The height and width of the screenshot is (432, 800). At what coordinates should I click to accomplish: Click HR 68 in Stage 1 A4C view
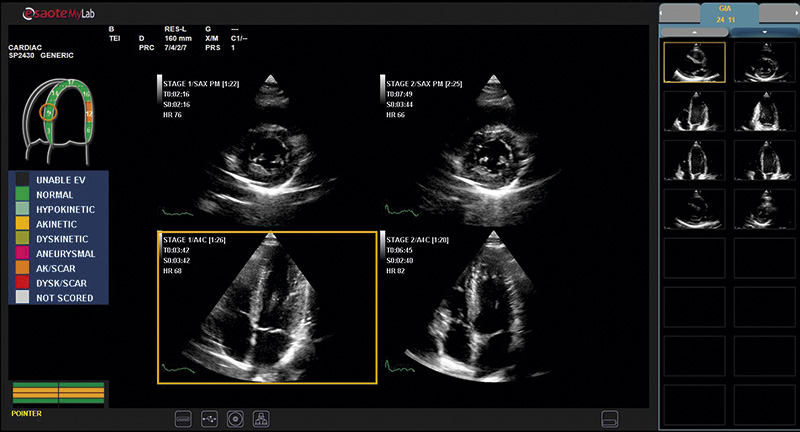tap(172, 271)
